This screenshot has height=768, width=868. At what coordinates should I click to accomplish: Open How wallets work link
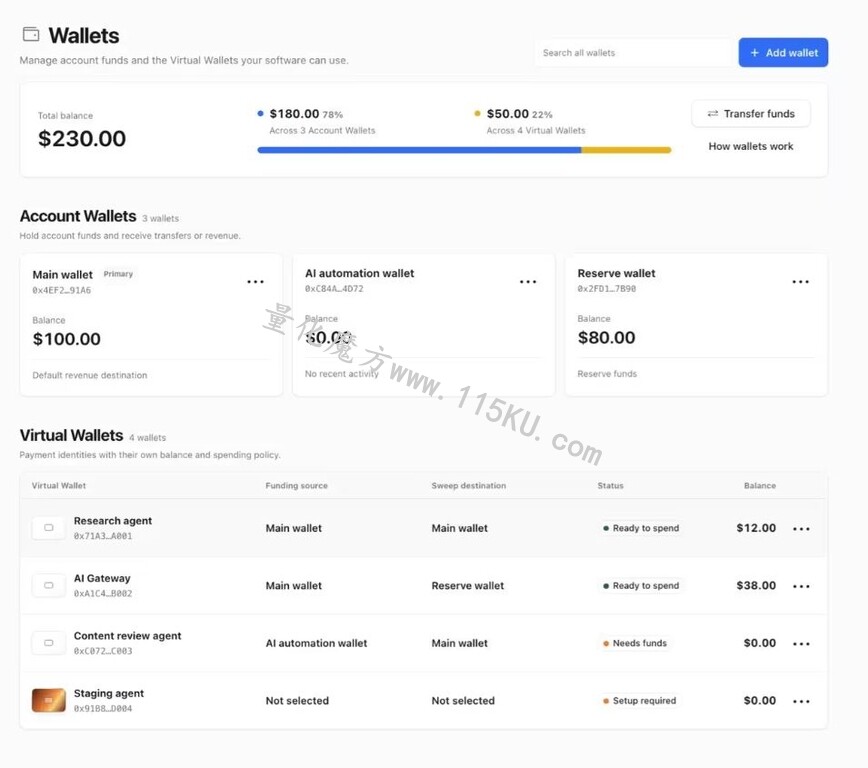tap(751, 146)
